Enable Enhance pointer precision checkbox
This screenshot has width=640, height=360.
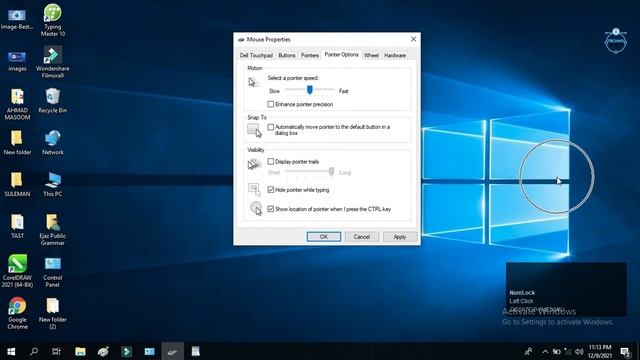point(271,104)
